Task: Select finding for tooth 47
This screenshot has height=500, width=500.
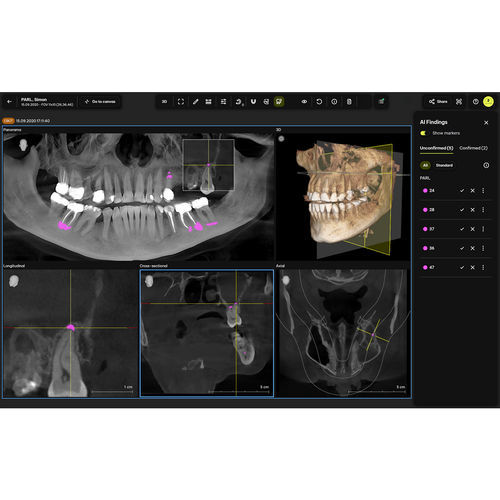Action: coord(429,267)
